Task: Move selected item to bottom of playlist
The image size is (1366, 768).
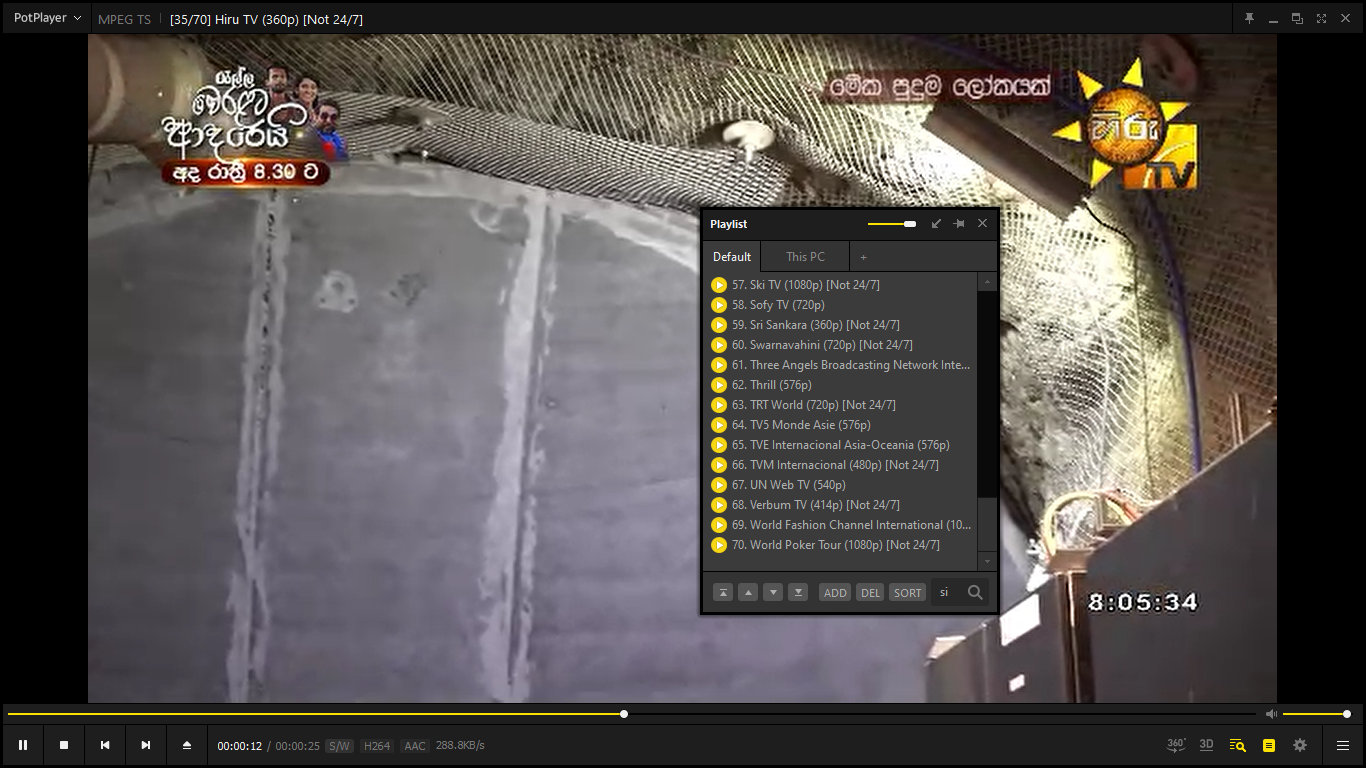Action: (798, 592)
